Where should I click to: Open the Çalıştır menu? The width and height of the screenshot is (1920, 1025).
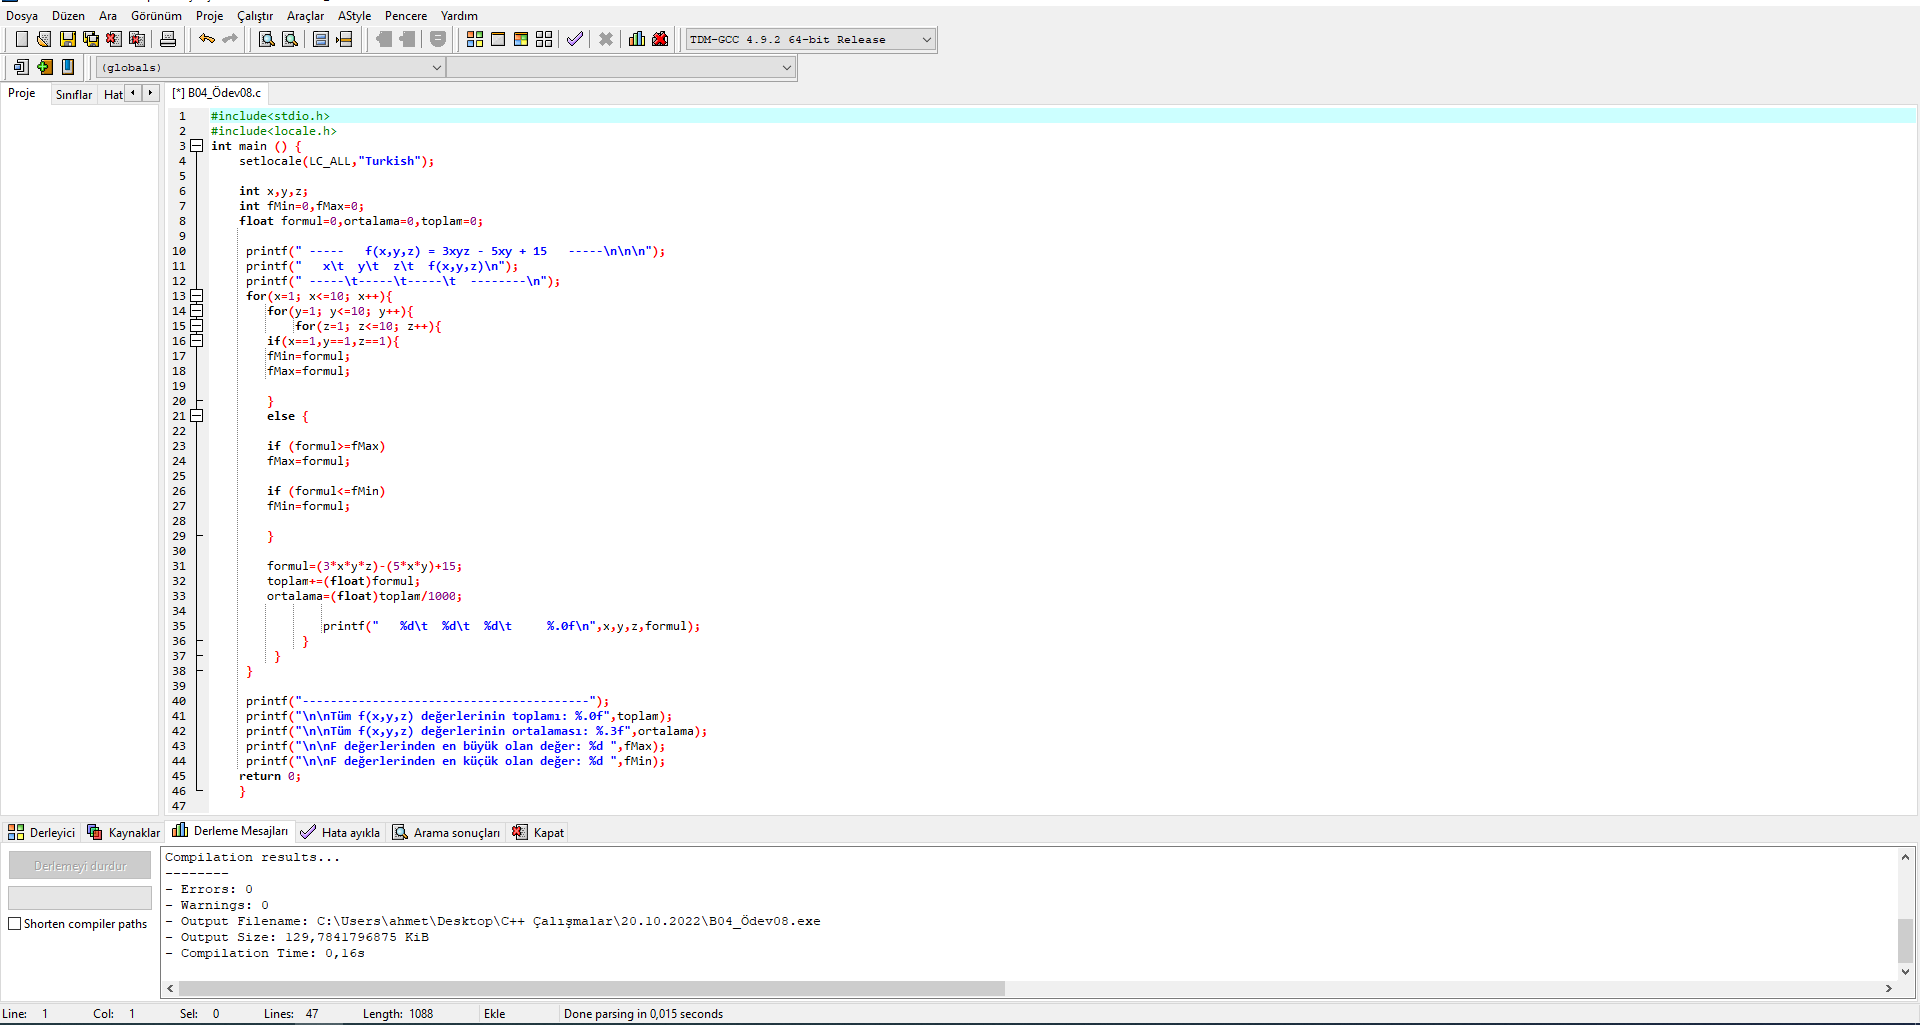click(254, 16)
